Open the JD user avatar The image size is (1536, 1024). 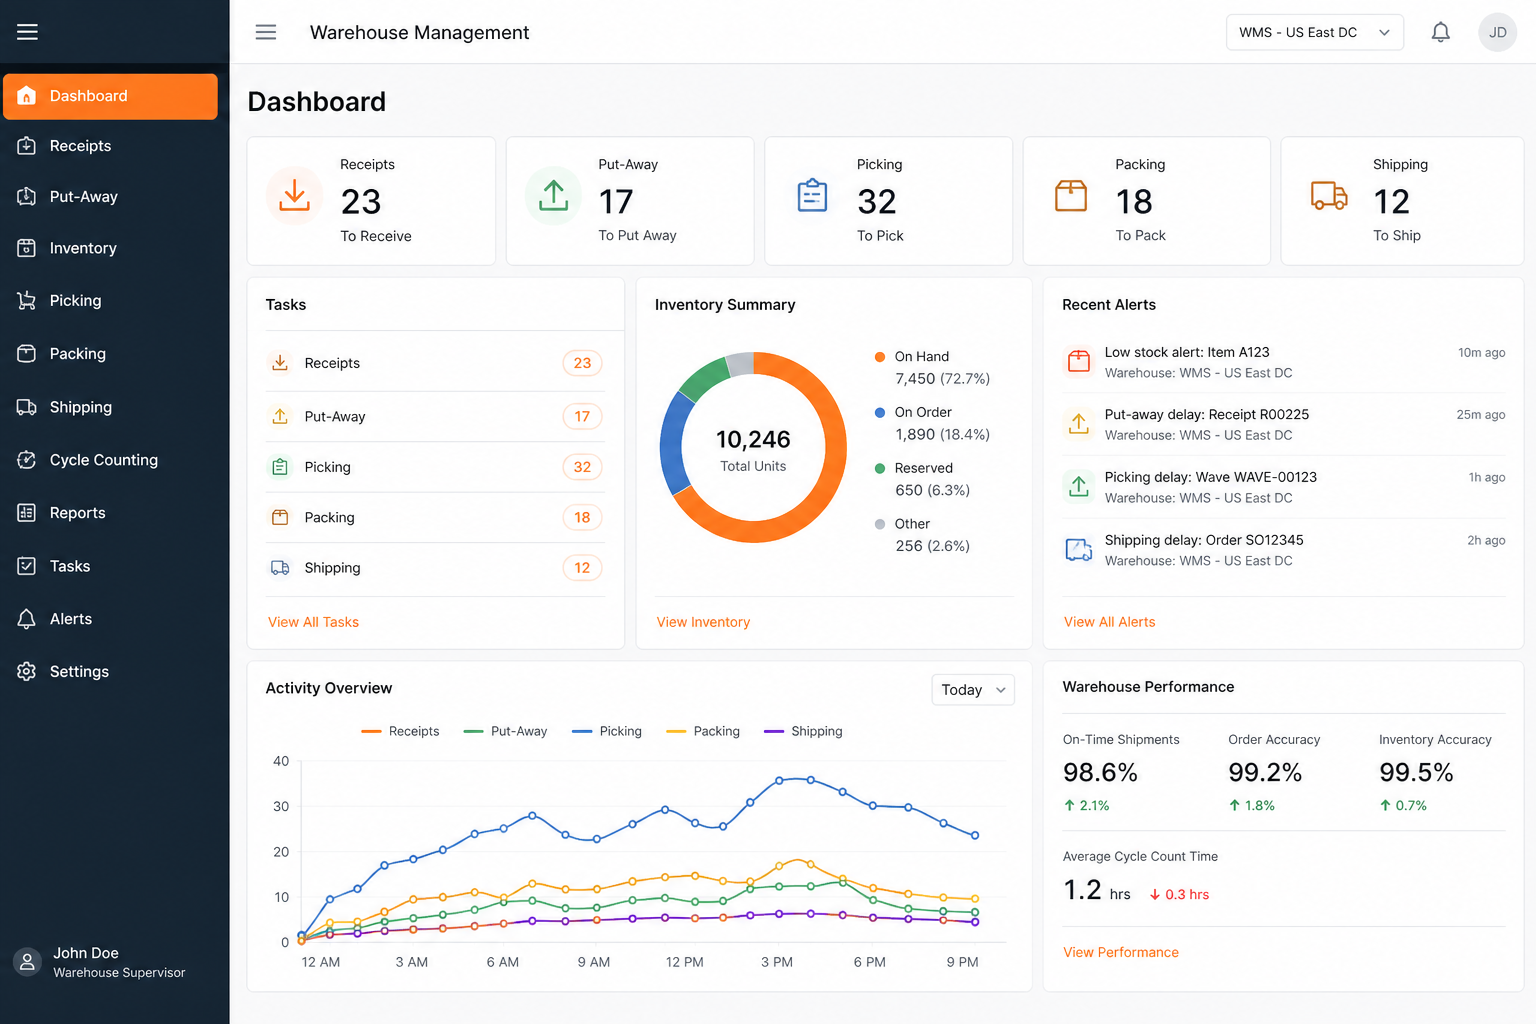[x=1497, y=32]
